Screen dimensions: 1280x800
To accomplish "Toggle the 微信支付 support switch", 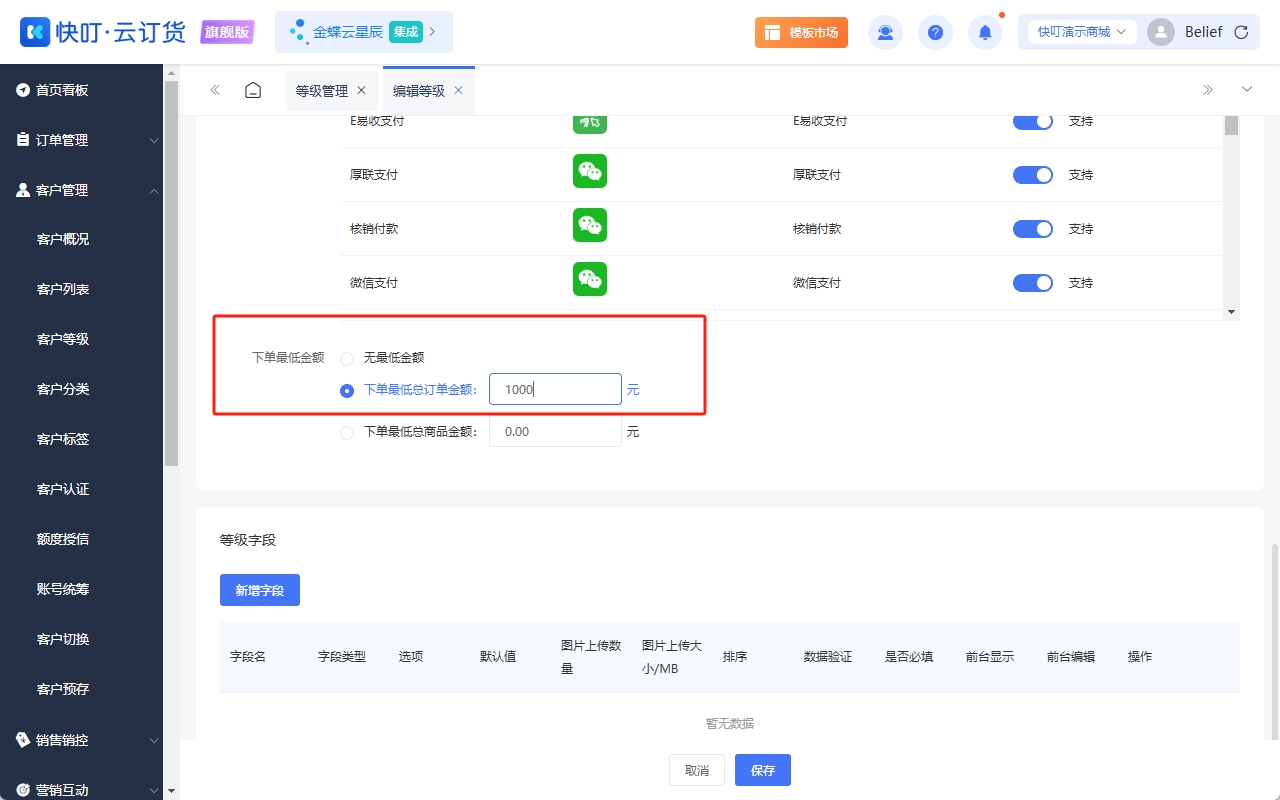I will 1033,283.
